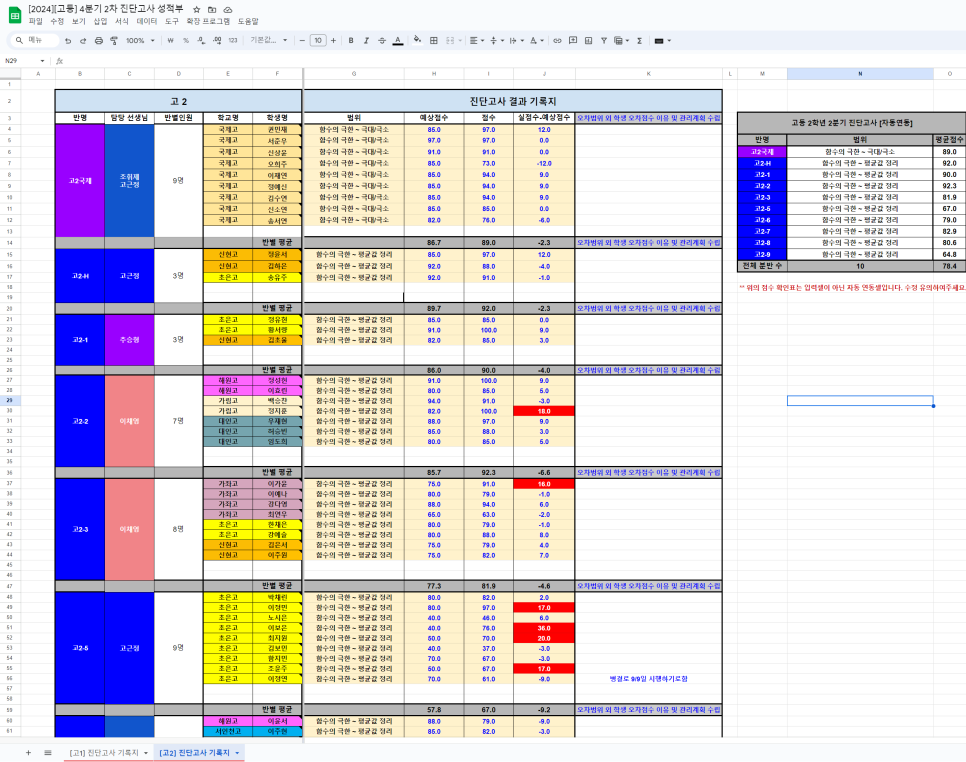Screen dimensions: 966x762
Task: Star this spreadsheet document
Action: [197, 9]
